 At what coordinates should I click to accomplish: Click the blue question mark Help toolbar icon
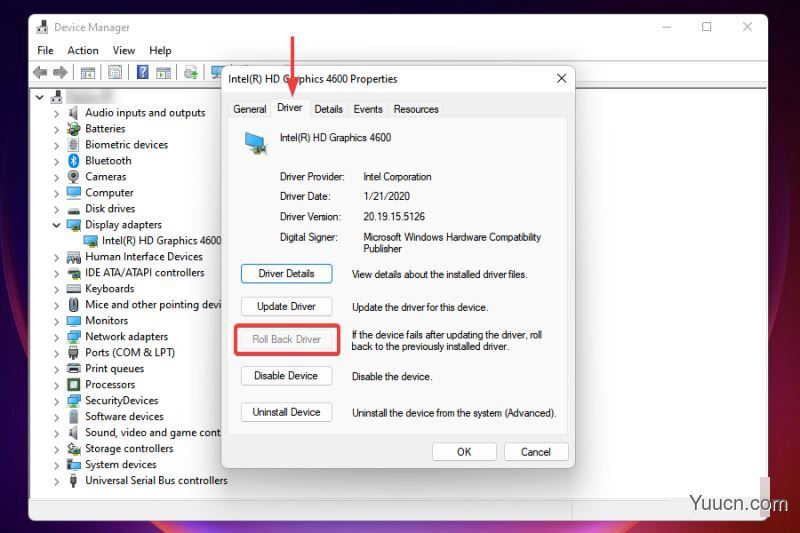(x=142, y=72)
